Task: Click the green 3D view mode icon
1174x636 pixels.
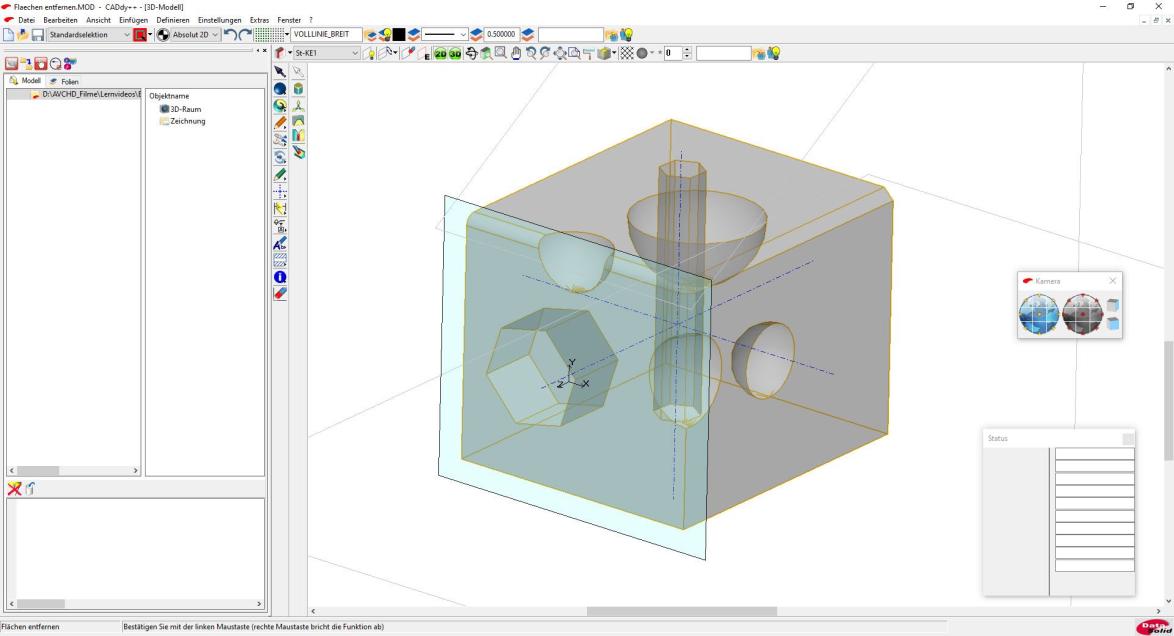Action: coord(455,53)
